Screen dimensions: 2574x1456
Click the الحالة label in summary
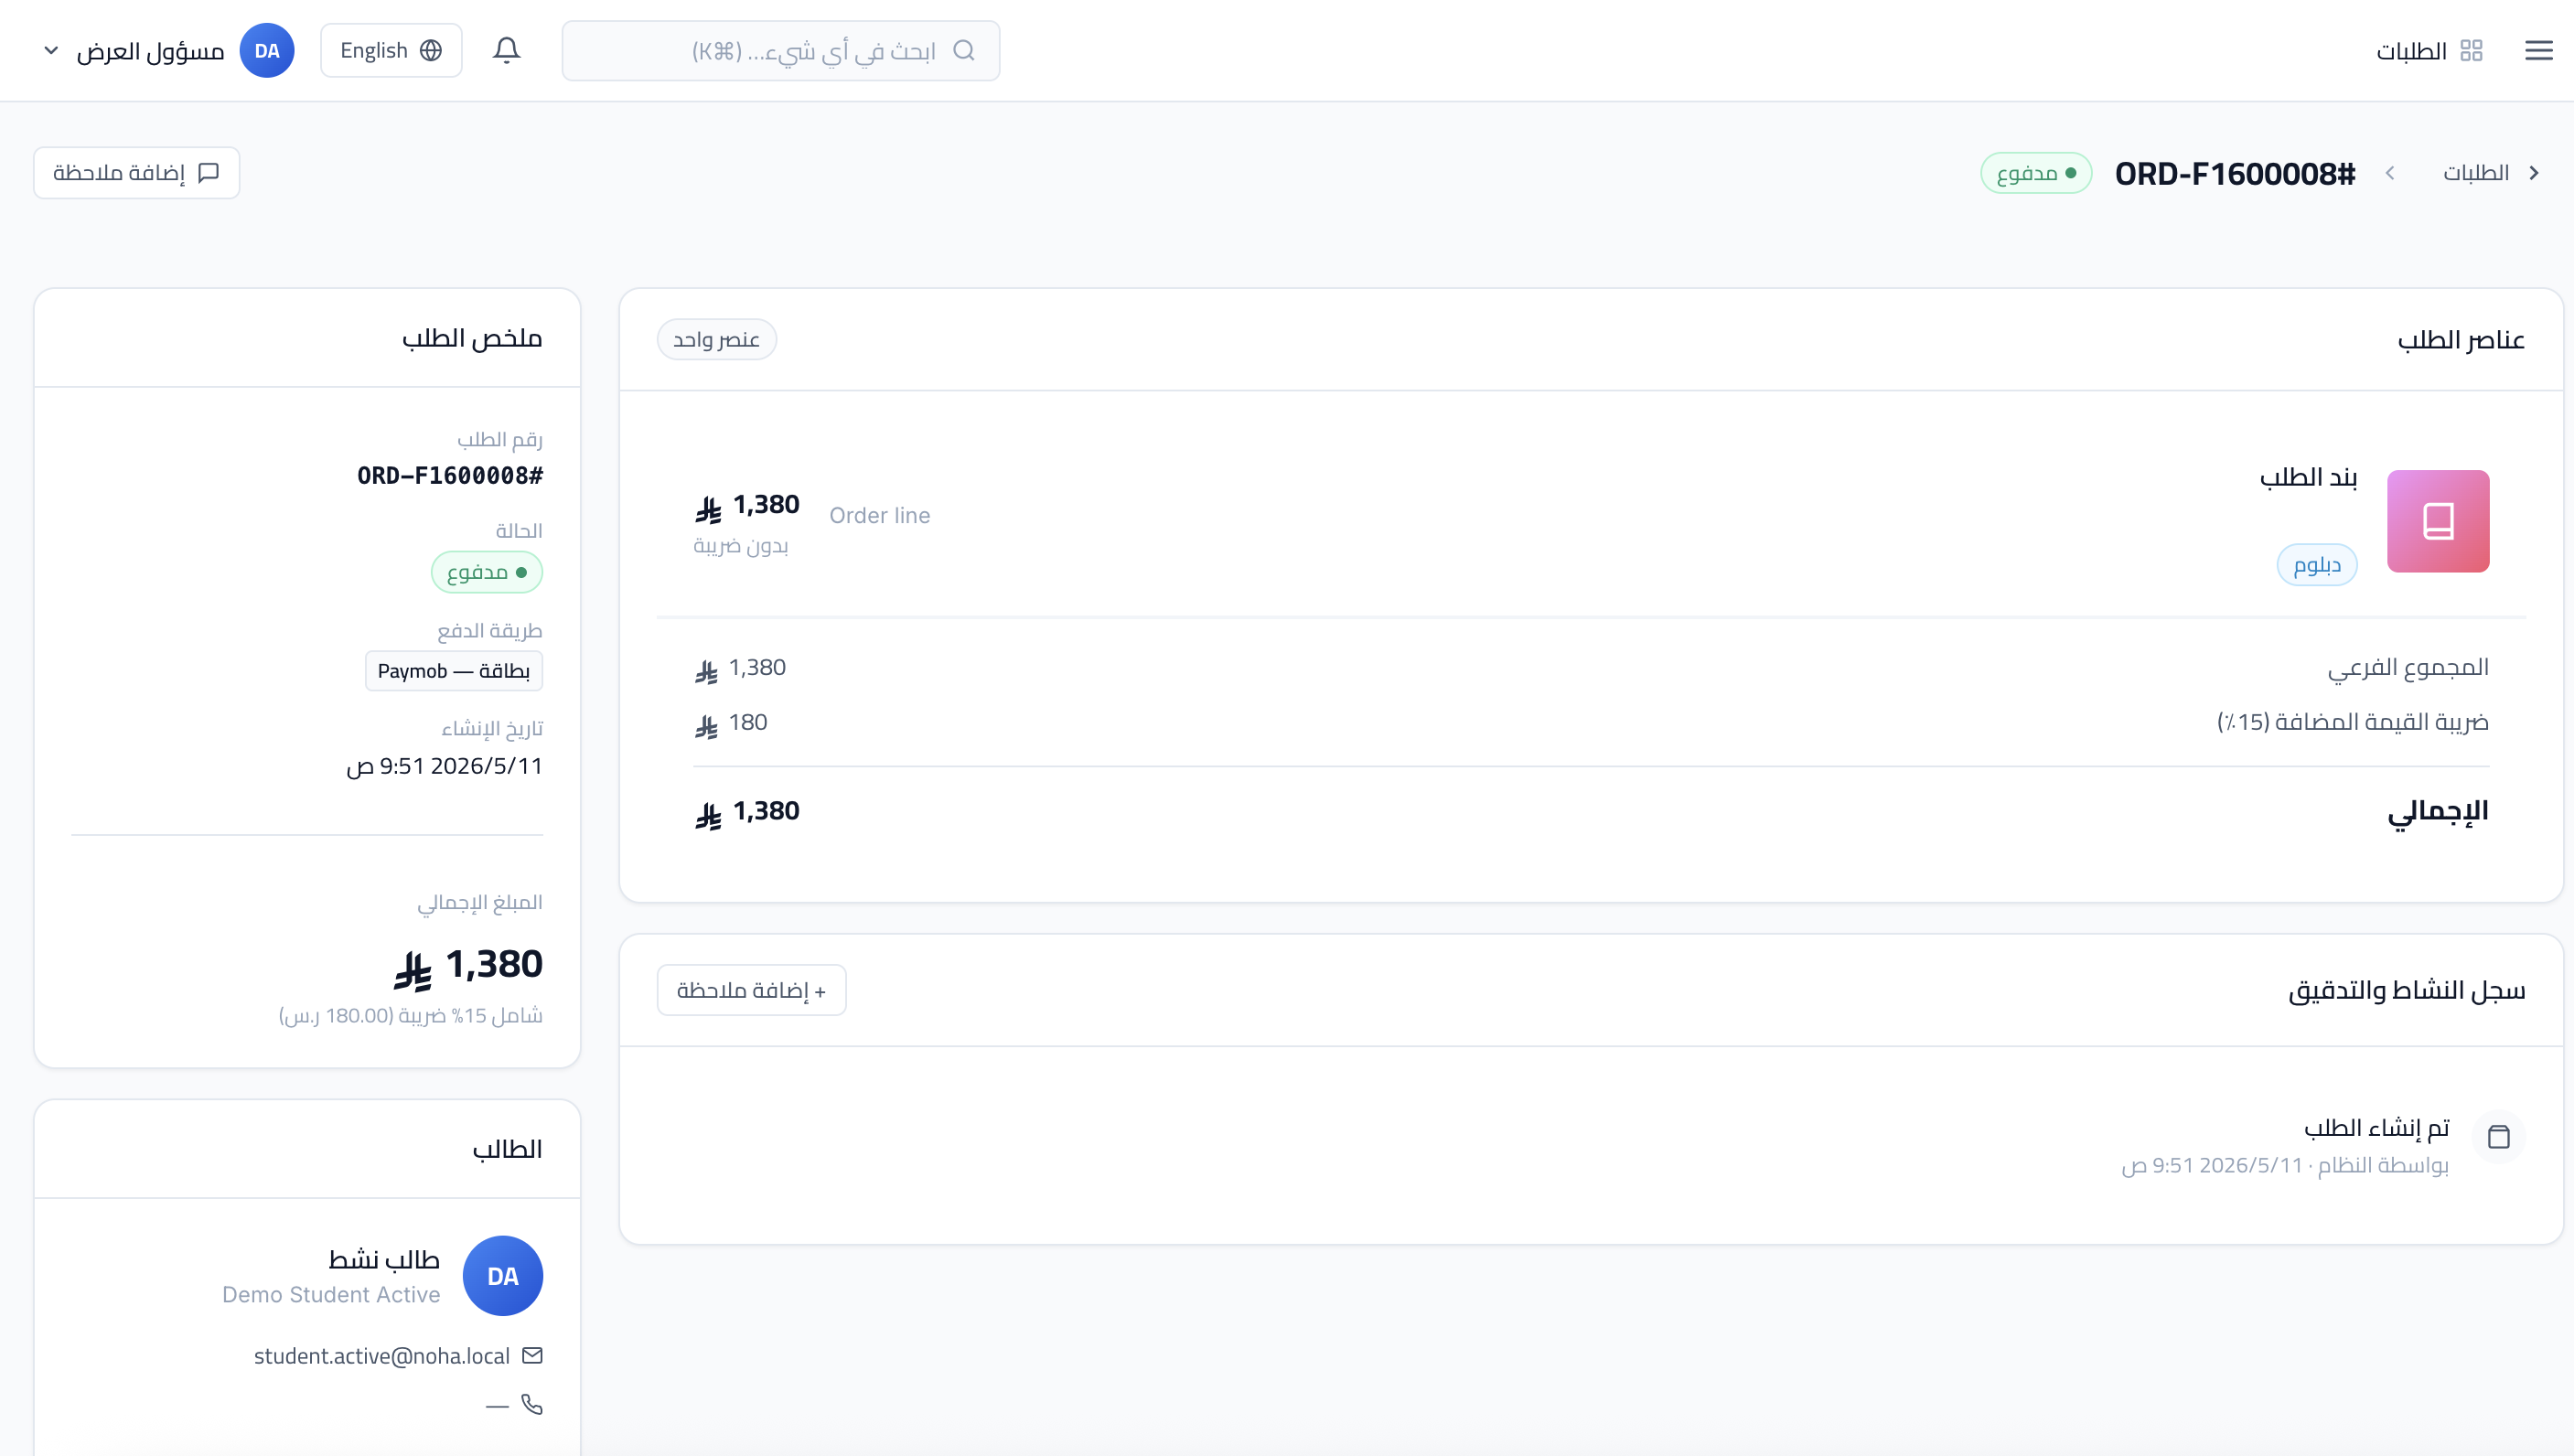coord(519,531)
